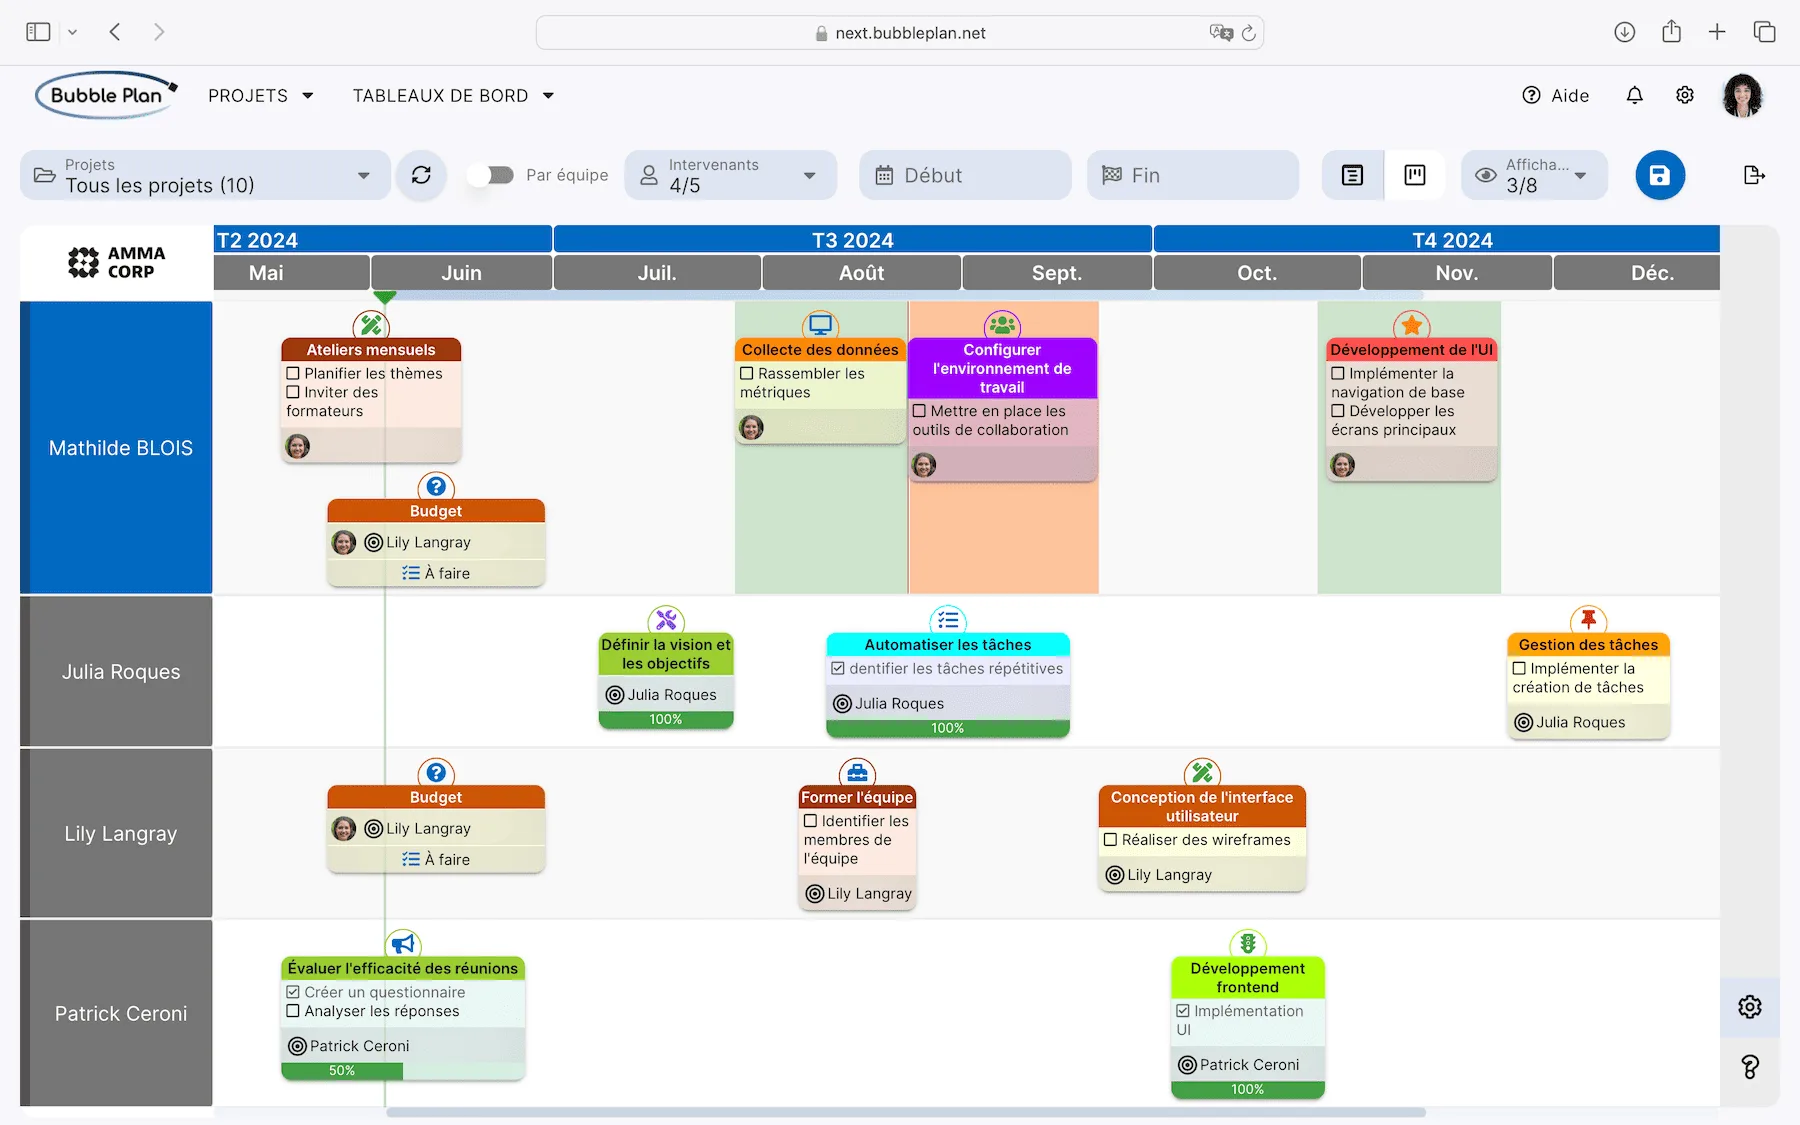Expand the PROJETS menu
The width and height of the screenshot is (1800, 1125).
(x=261, y=96)
